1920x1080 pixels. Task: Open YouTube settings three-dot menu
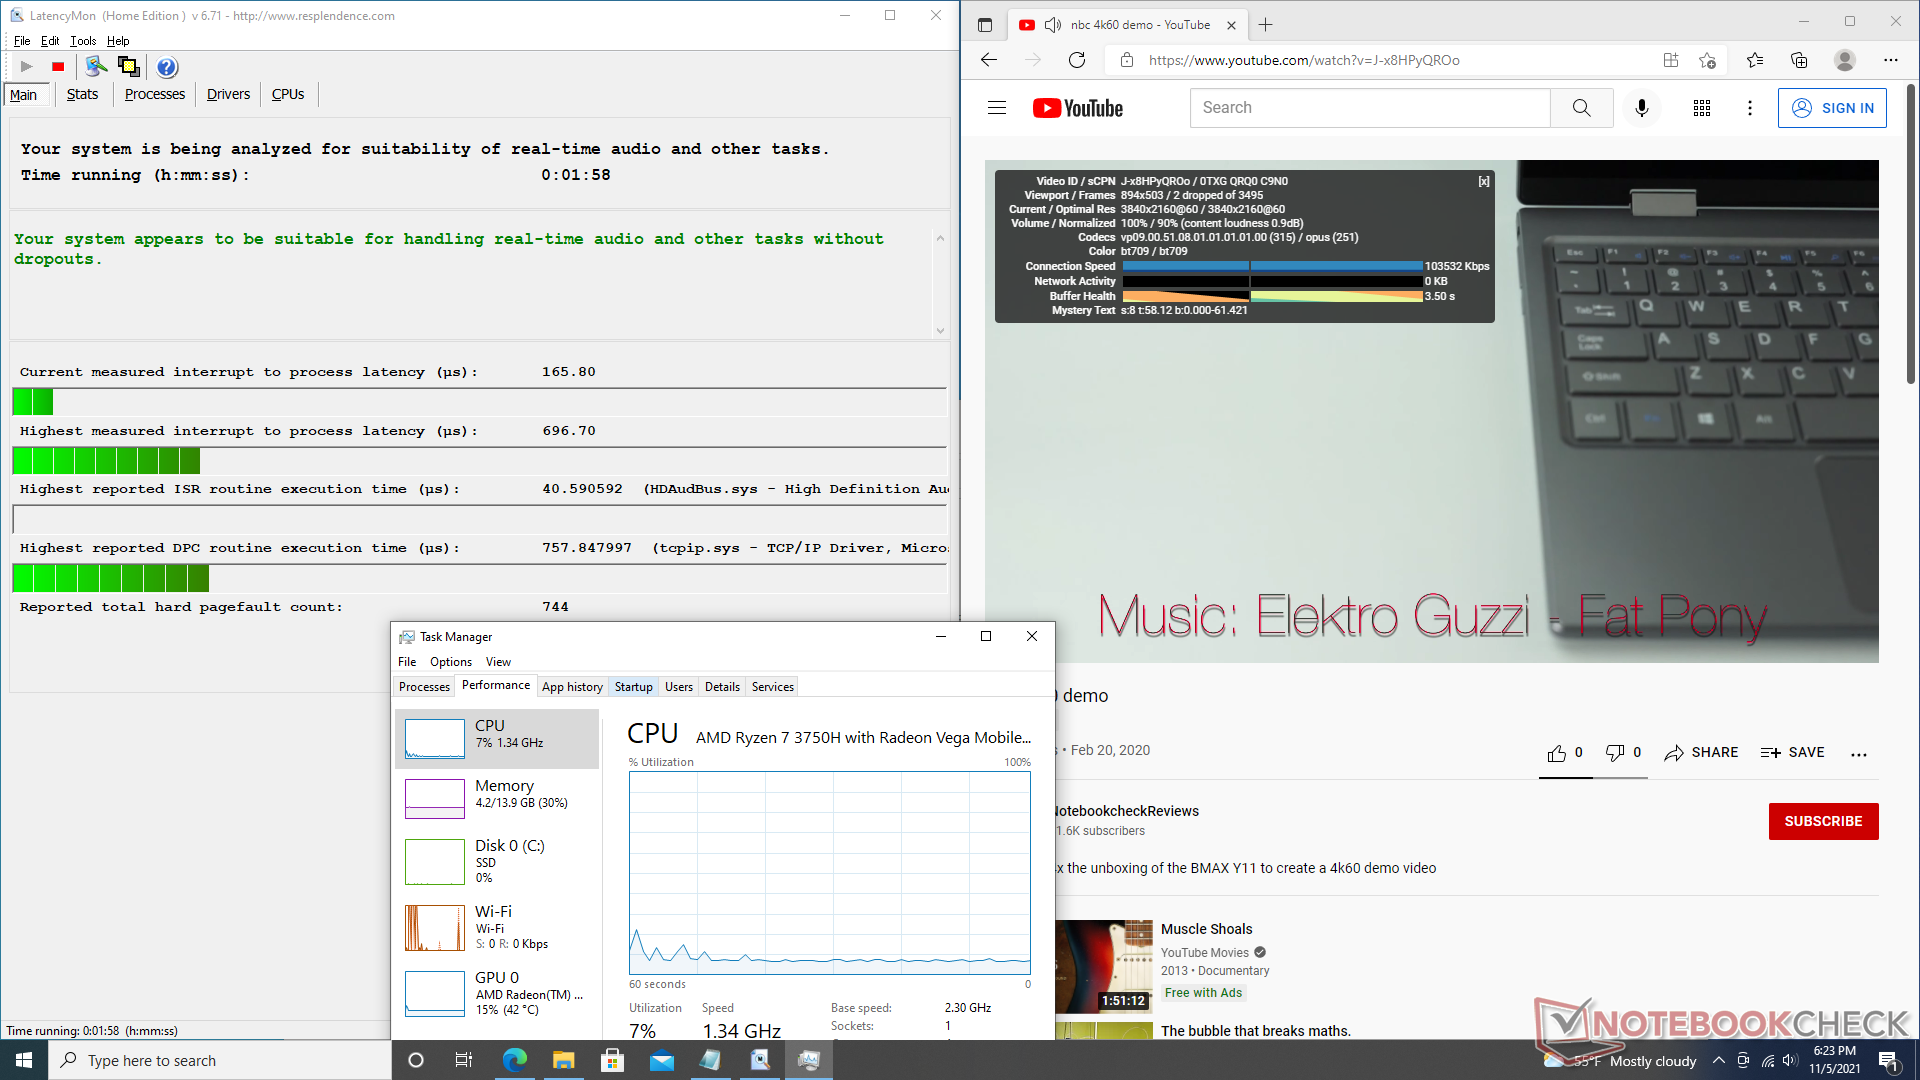(1750, 108)
